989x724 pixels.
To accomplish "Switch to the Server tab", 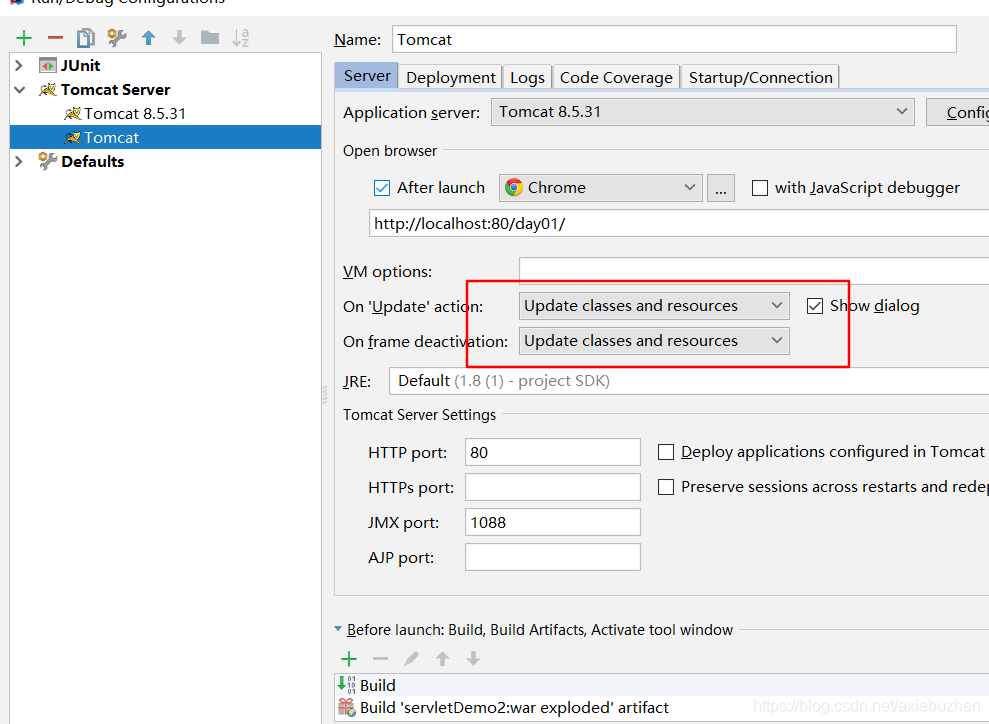I will point(366,76).
